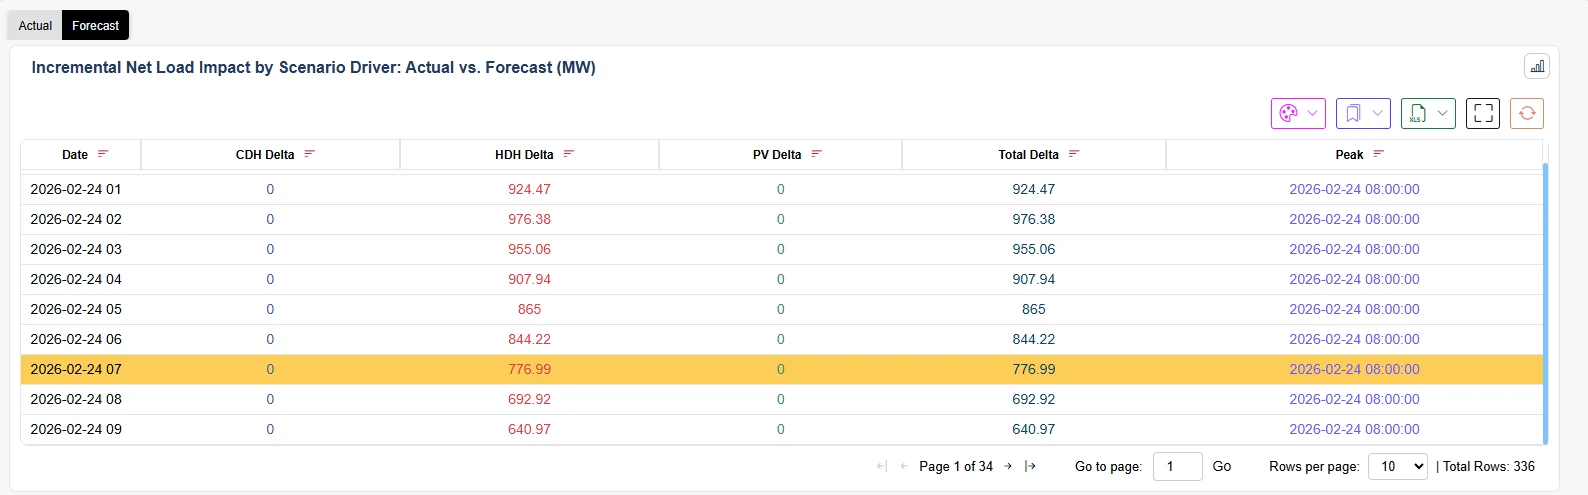The image size is (1588, 495).
Task: Click the Peak column header label
Action: click(x=1349, y=154)
